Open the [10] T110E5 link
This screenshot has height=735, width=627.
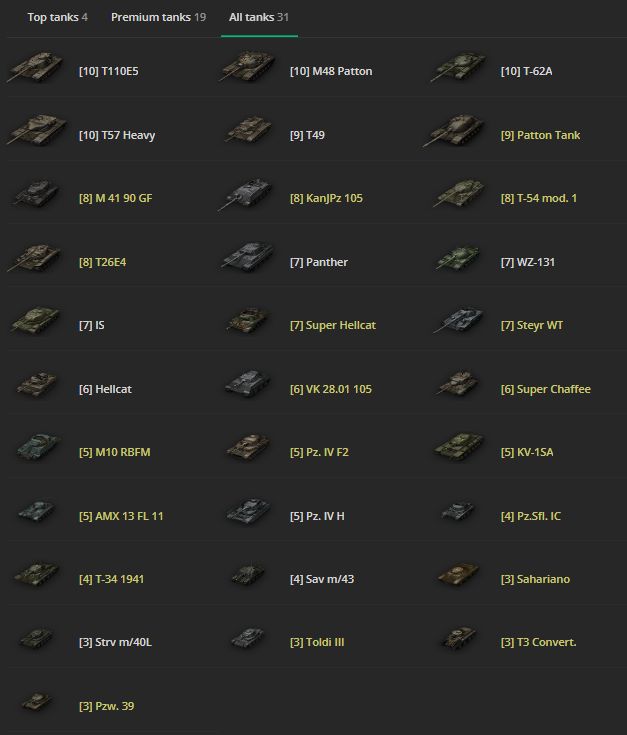click(109, 71)
